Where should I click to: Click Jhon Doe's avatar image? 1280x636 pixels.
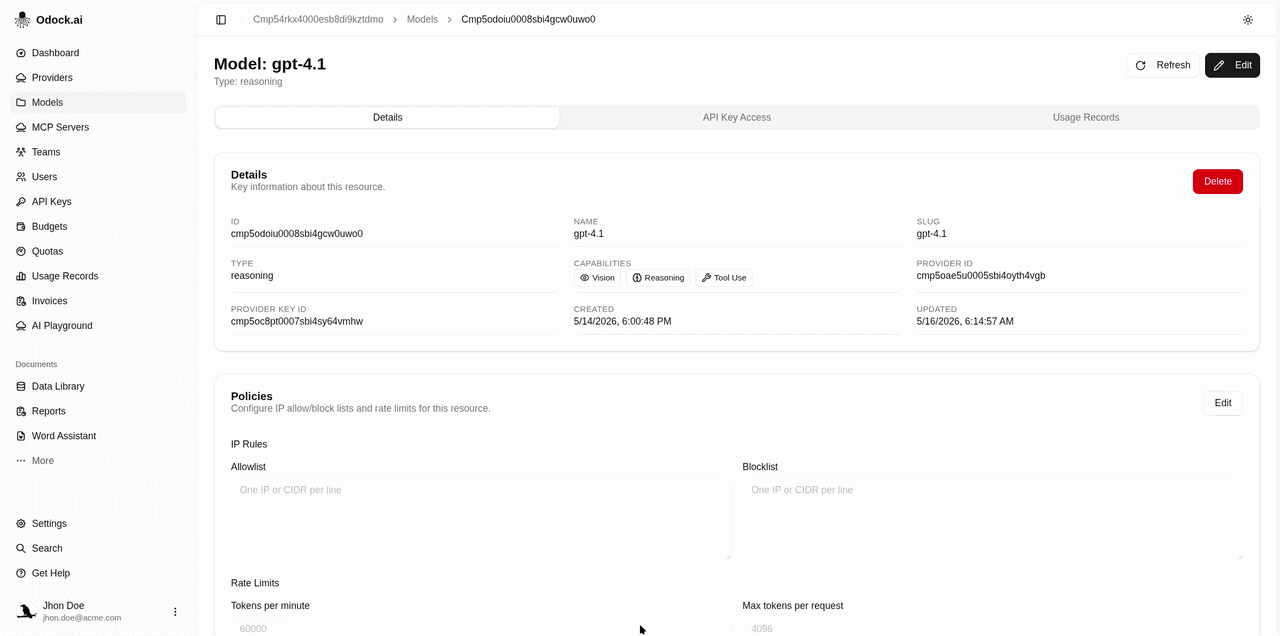point(26,611)
